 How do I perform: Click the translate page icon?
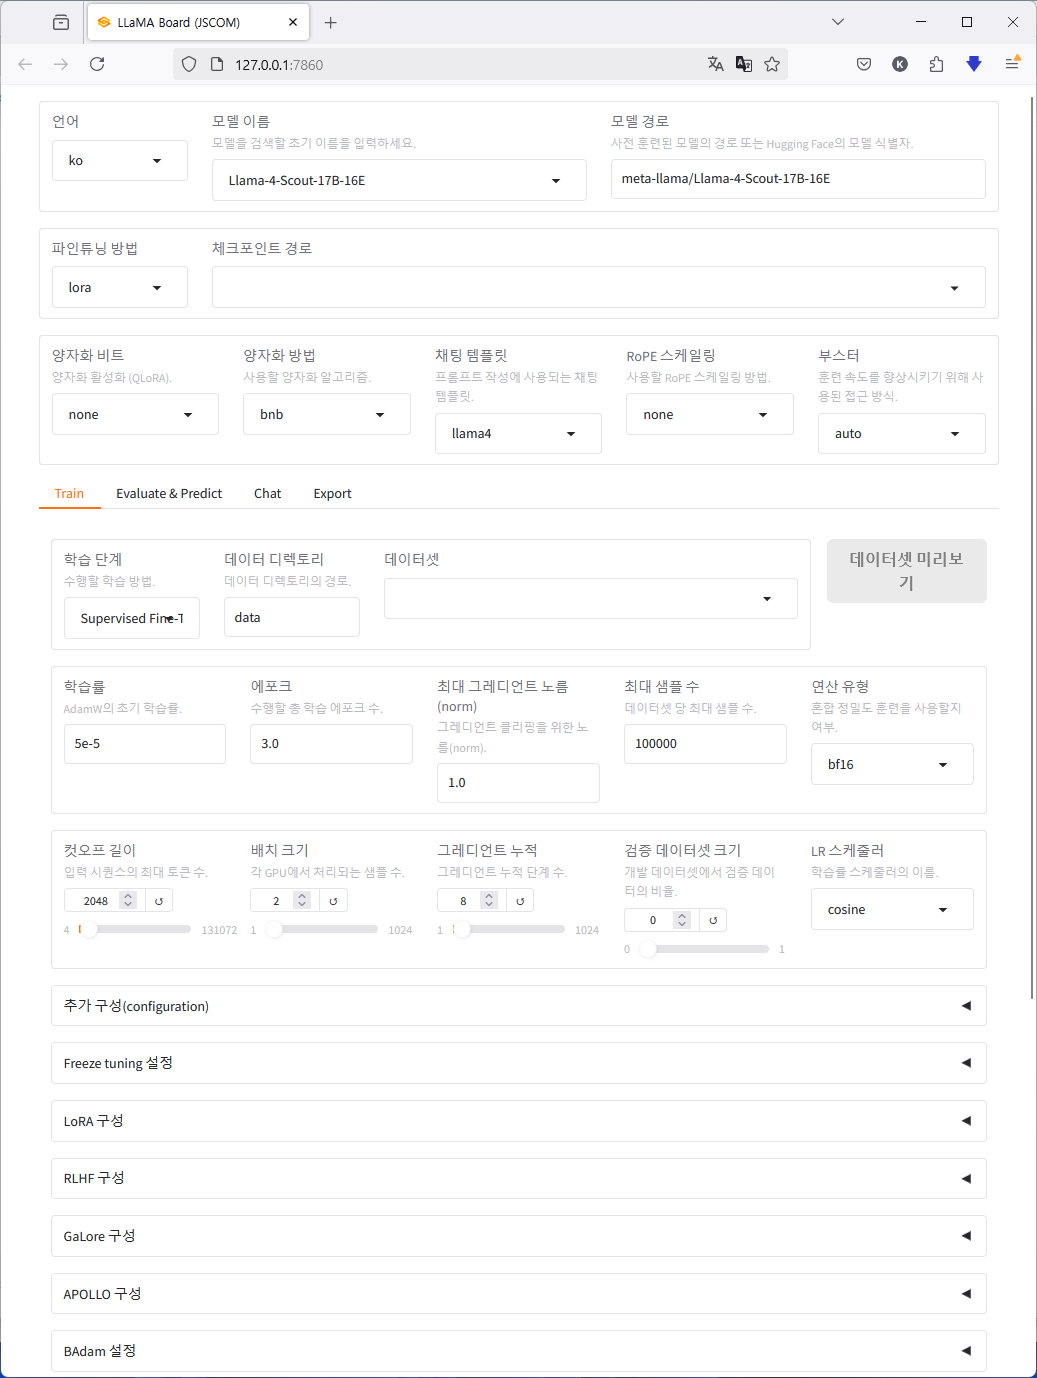click(715, 64)
